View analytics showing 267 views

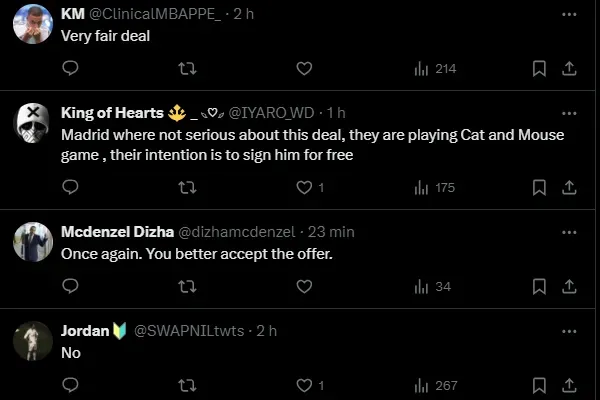click(434, 384)
